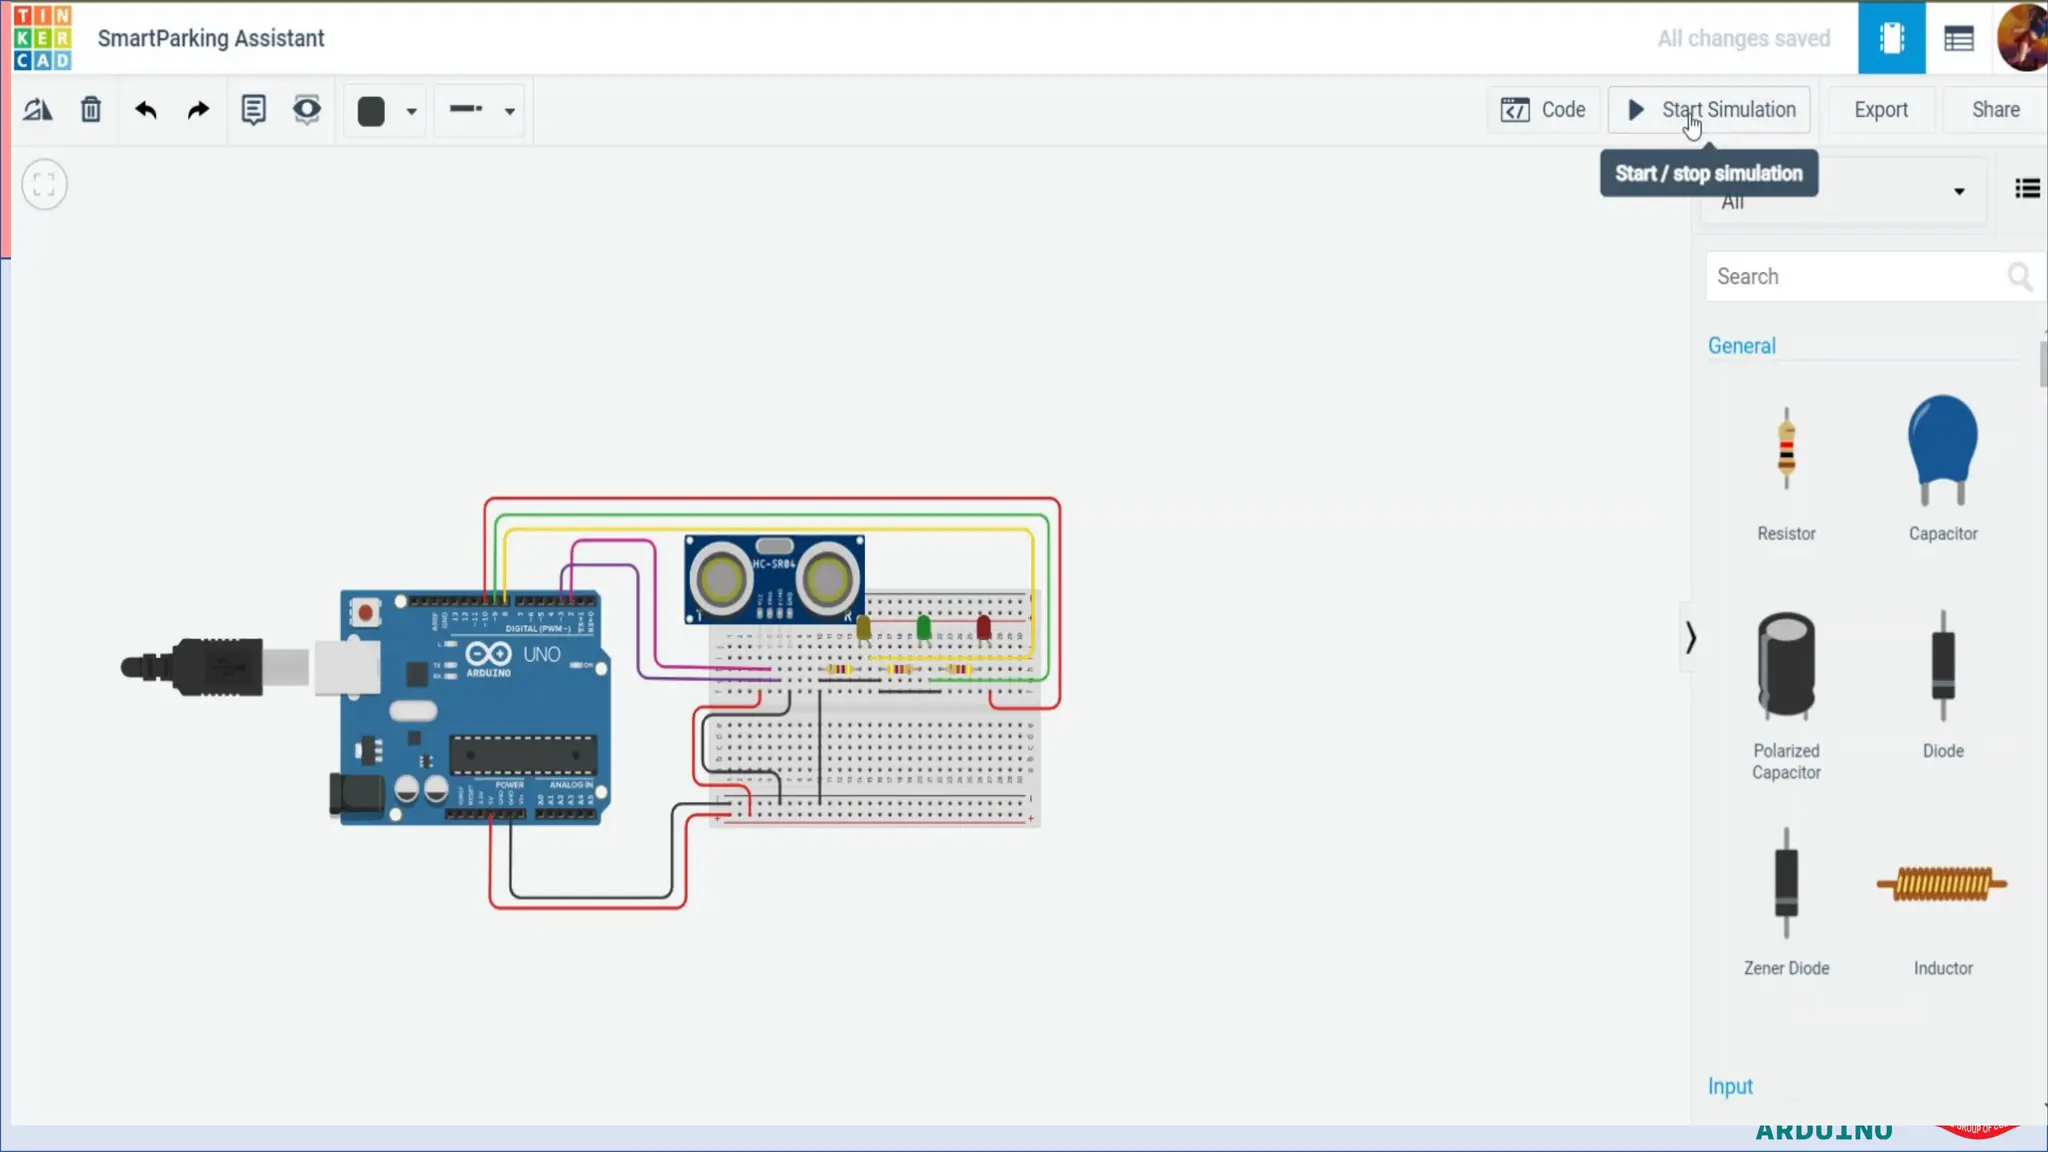Open the wire type dropdown arrow

510,112
